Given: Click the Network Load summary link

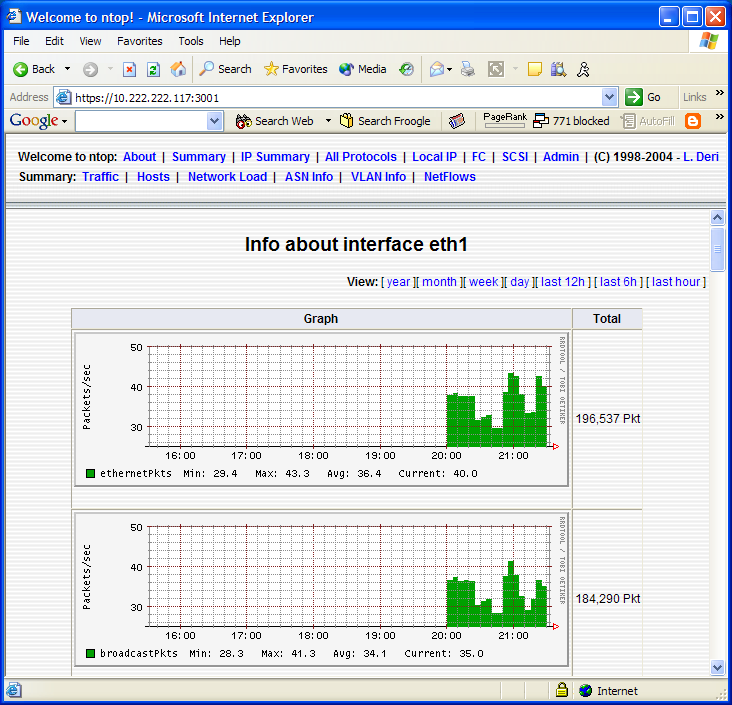Looking at the screenshot, I should click(x=227, y=177).
